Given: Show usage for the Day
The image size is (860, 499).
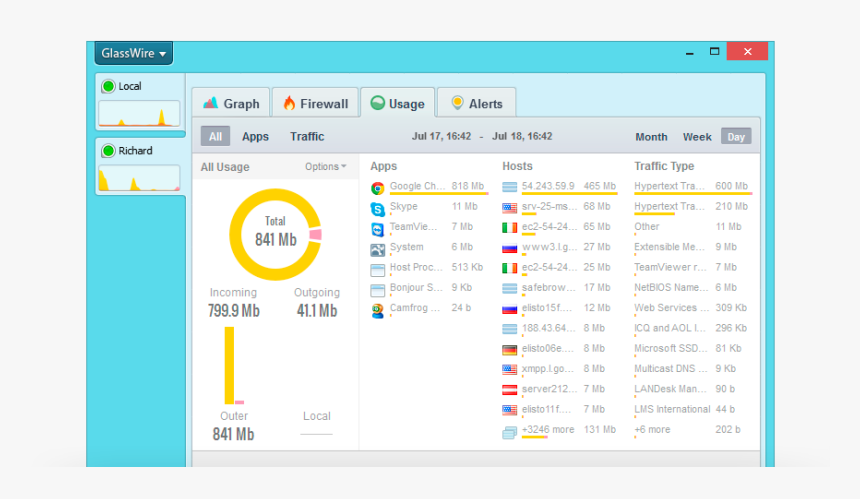Looking at the screenshot, I should [736, 137].
